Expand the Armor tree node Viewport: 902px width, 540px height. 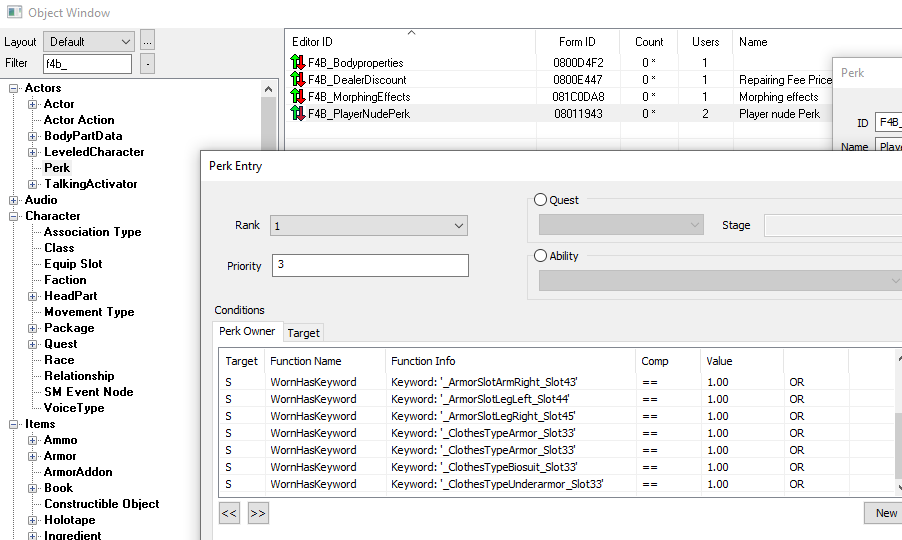tap(33, 456)
